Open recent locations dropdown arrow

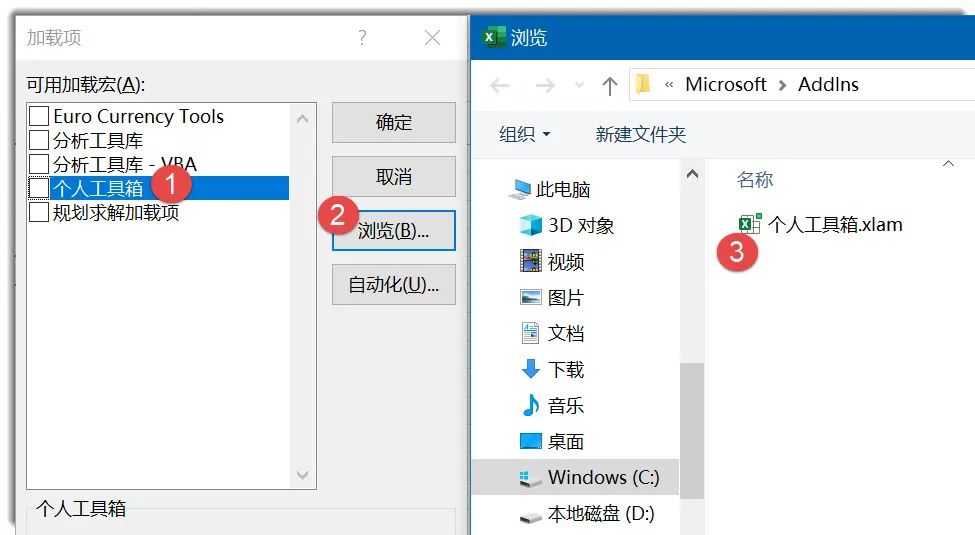pos(579,85)
